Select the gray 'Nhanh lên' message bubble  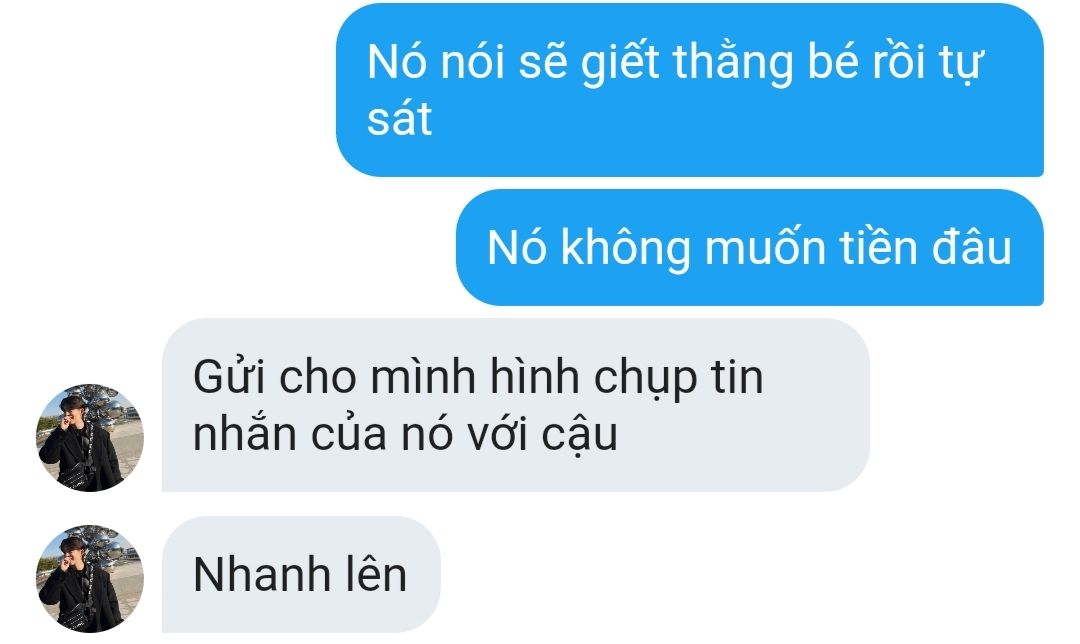301,574
